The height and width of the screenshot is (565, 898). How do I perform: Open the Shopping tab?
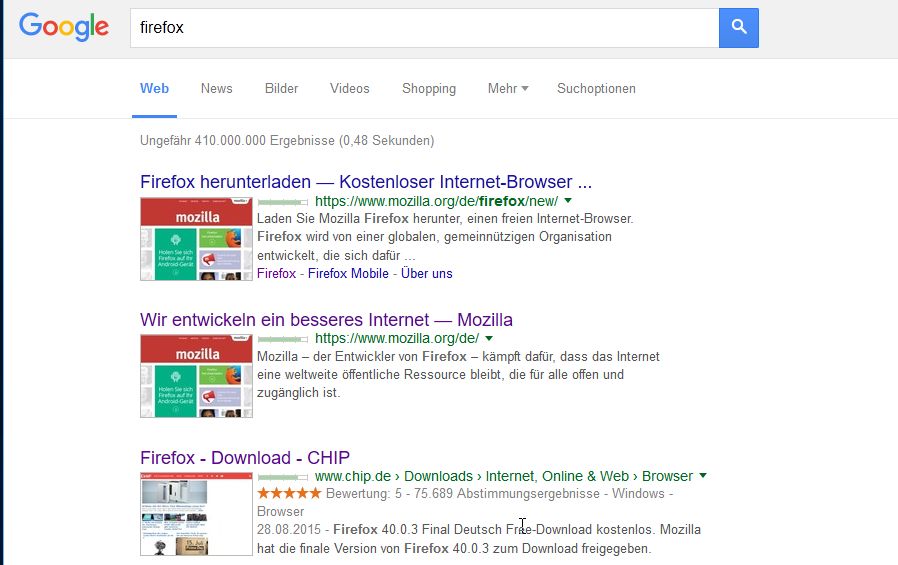(429, 89)
